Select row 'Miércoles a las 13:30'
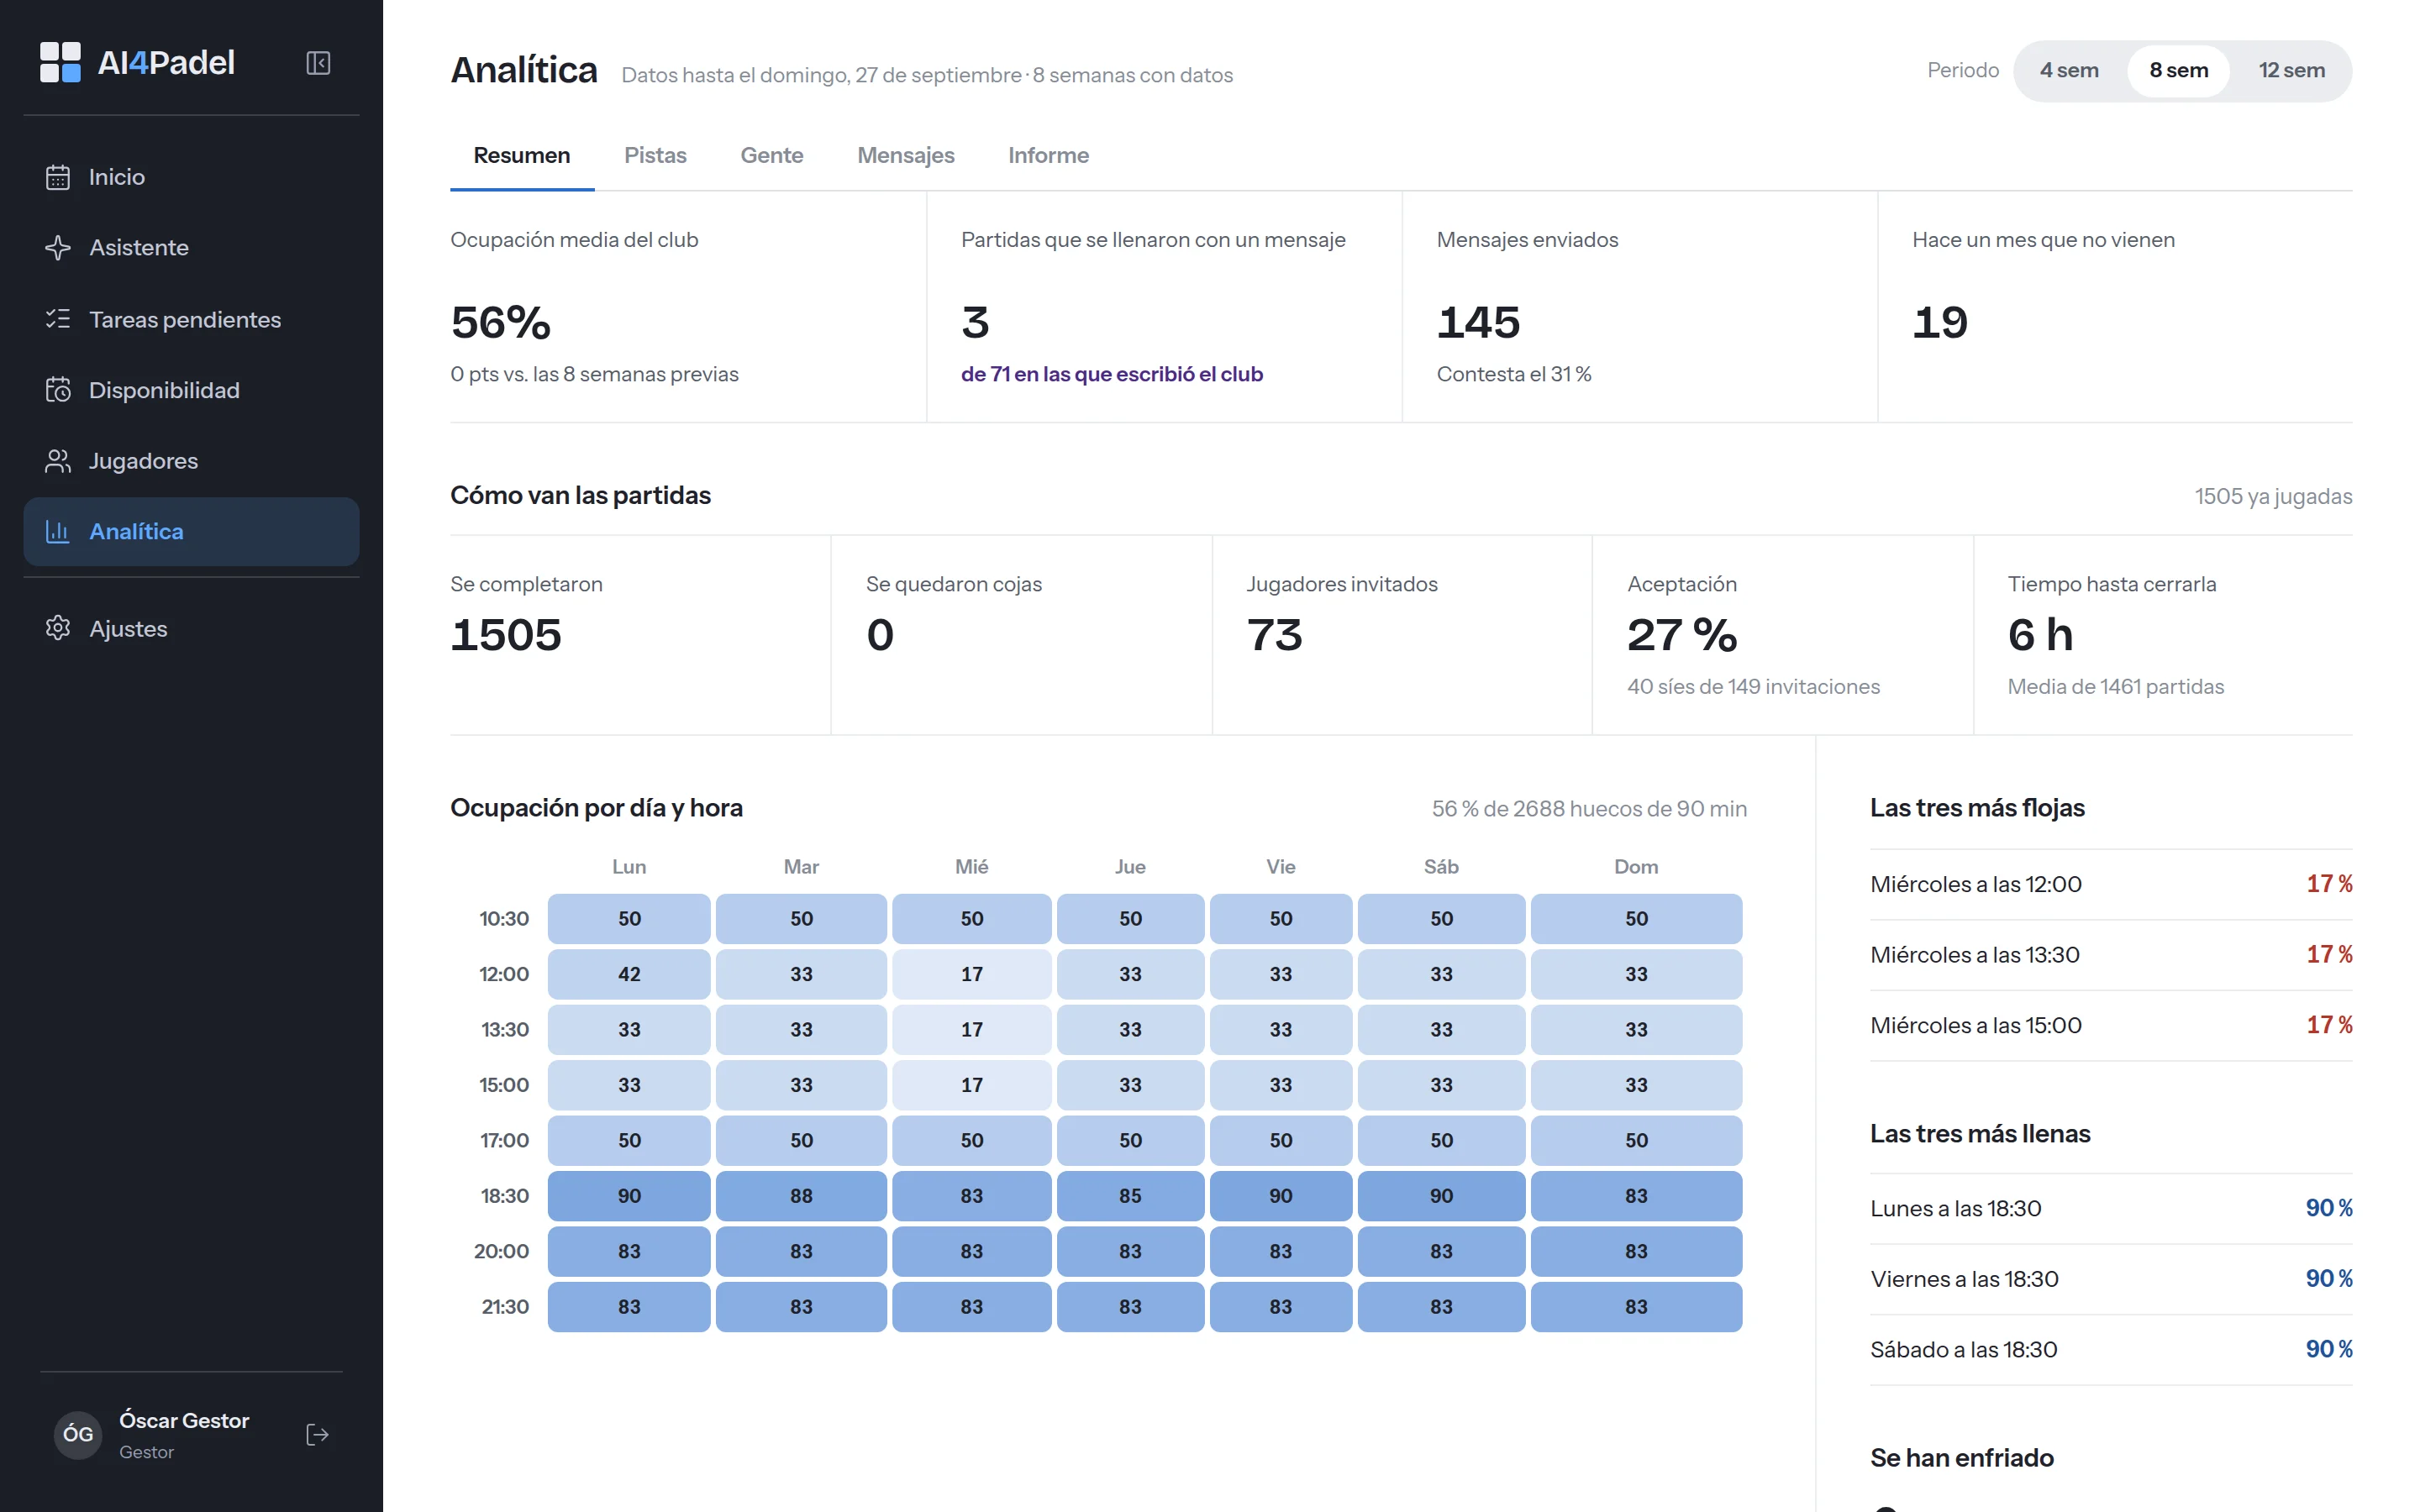Screen dimensions: 2420x1512 (2111, 955)
